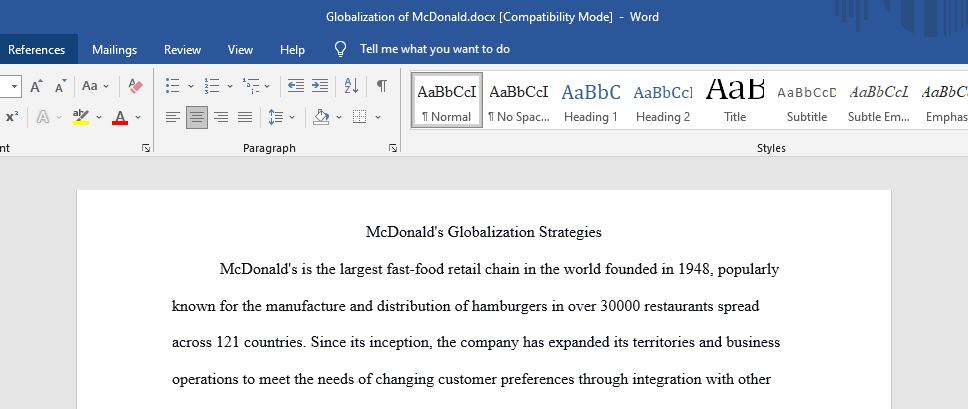Toggle superscript x² formatting
Image resolution: width=968 pixels, height=409 pixels.
click(12, 116)
